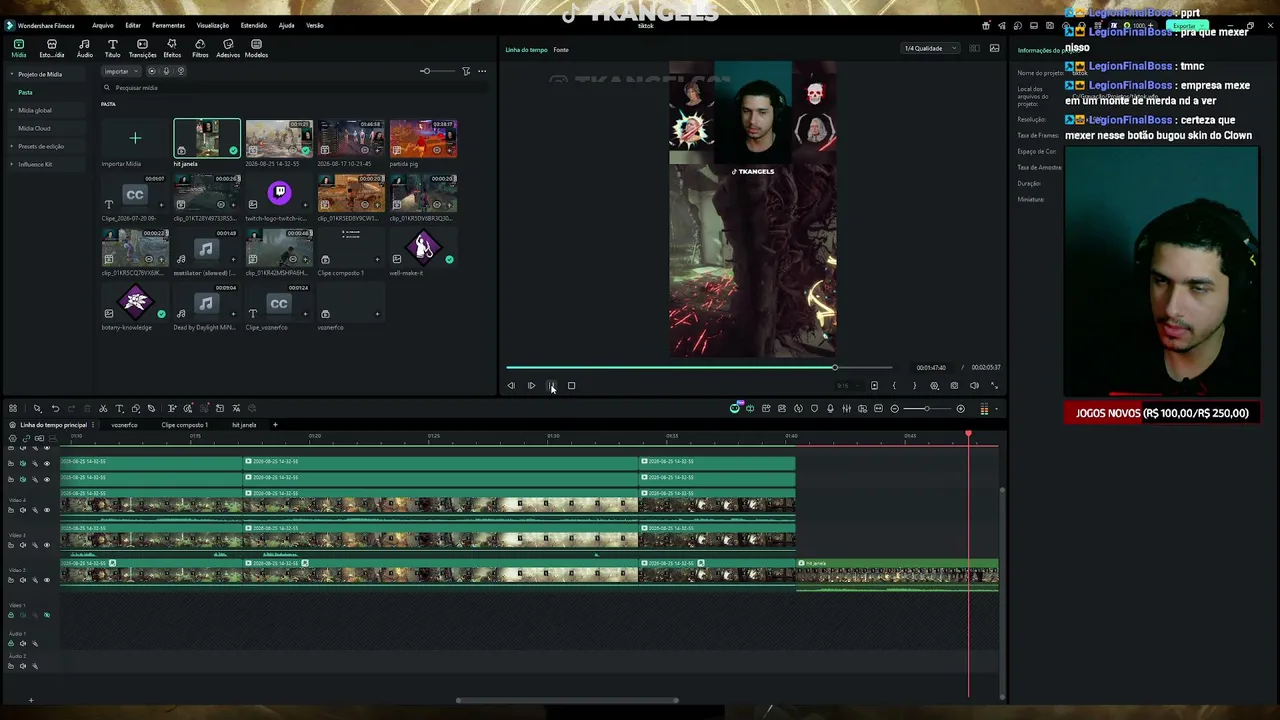The height and width of the screenshot is (720, 1280).
Task: Stop the preview playback
Action: tap(571, 386)
